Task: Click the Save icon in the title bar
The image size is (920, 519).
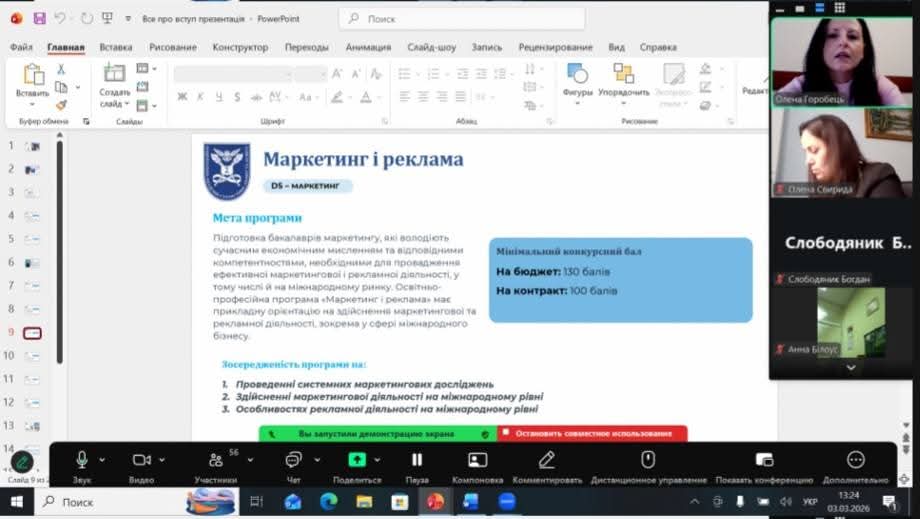Action: [x=39, y=18]
